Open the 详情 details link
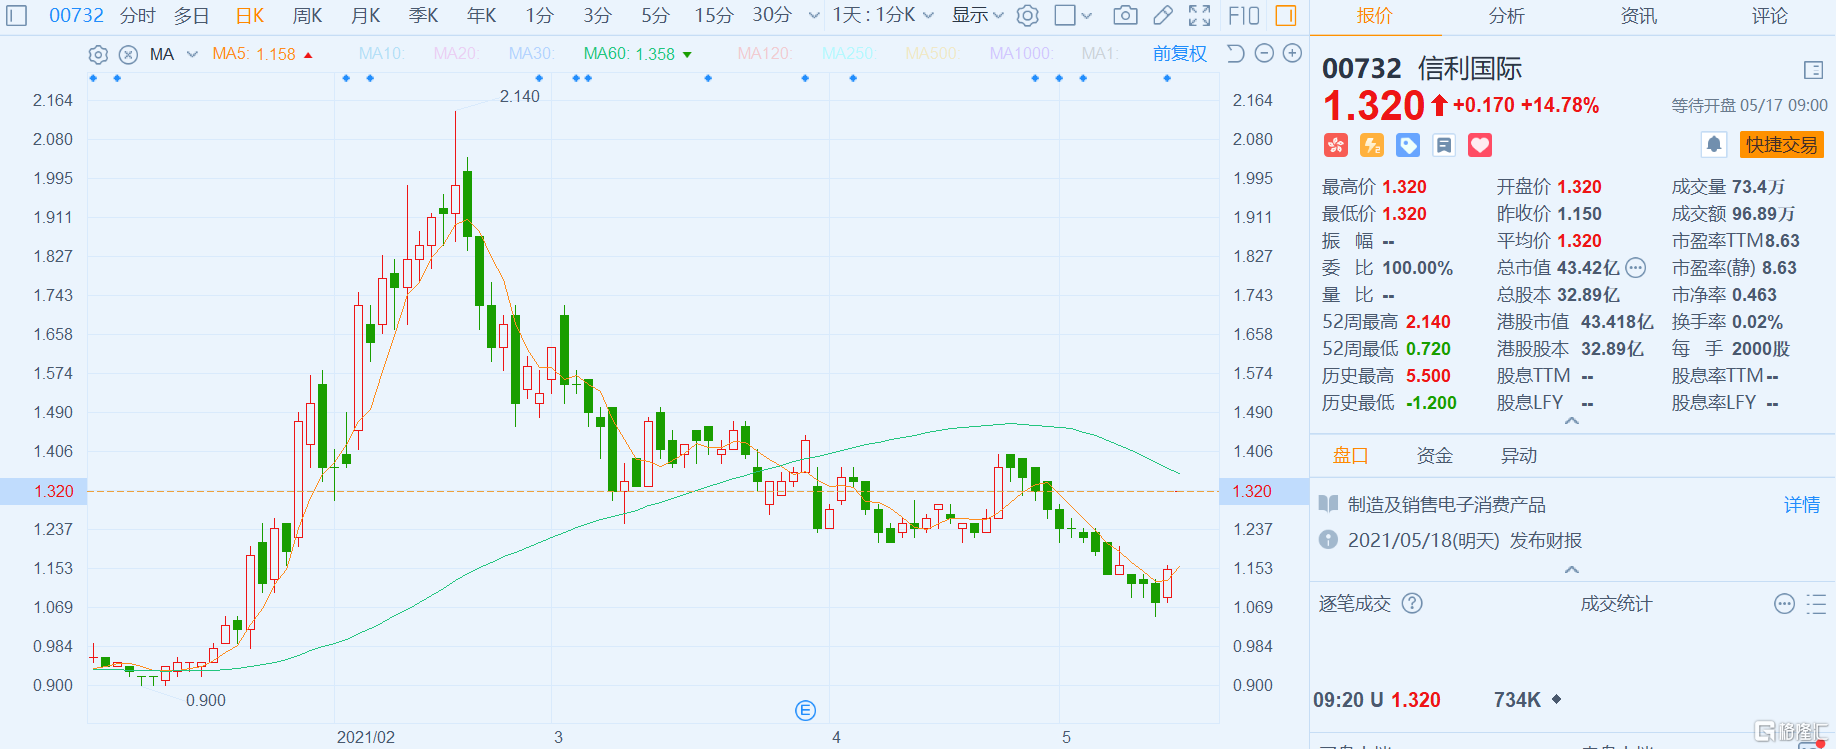This screenshot has width=1836, height=749. tap(1802, 505)
